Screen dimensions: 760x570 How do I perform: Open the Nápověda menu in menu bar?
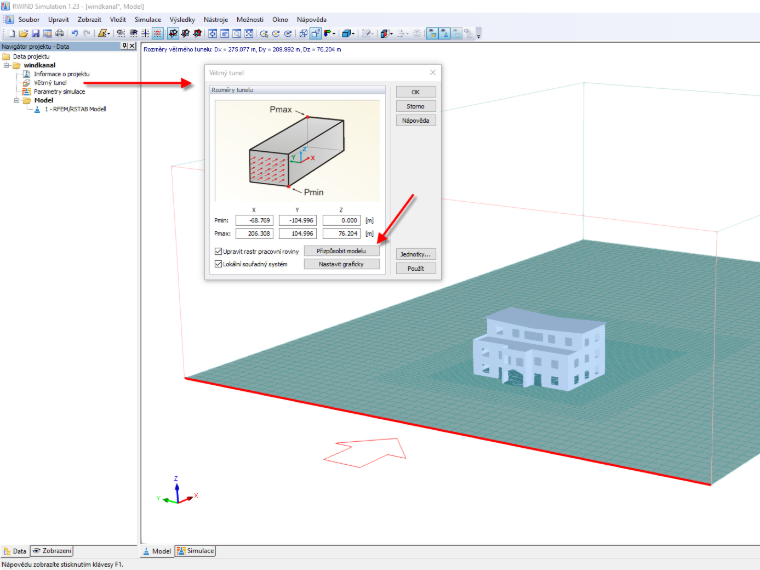[x=311, y=19]
